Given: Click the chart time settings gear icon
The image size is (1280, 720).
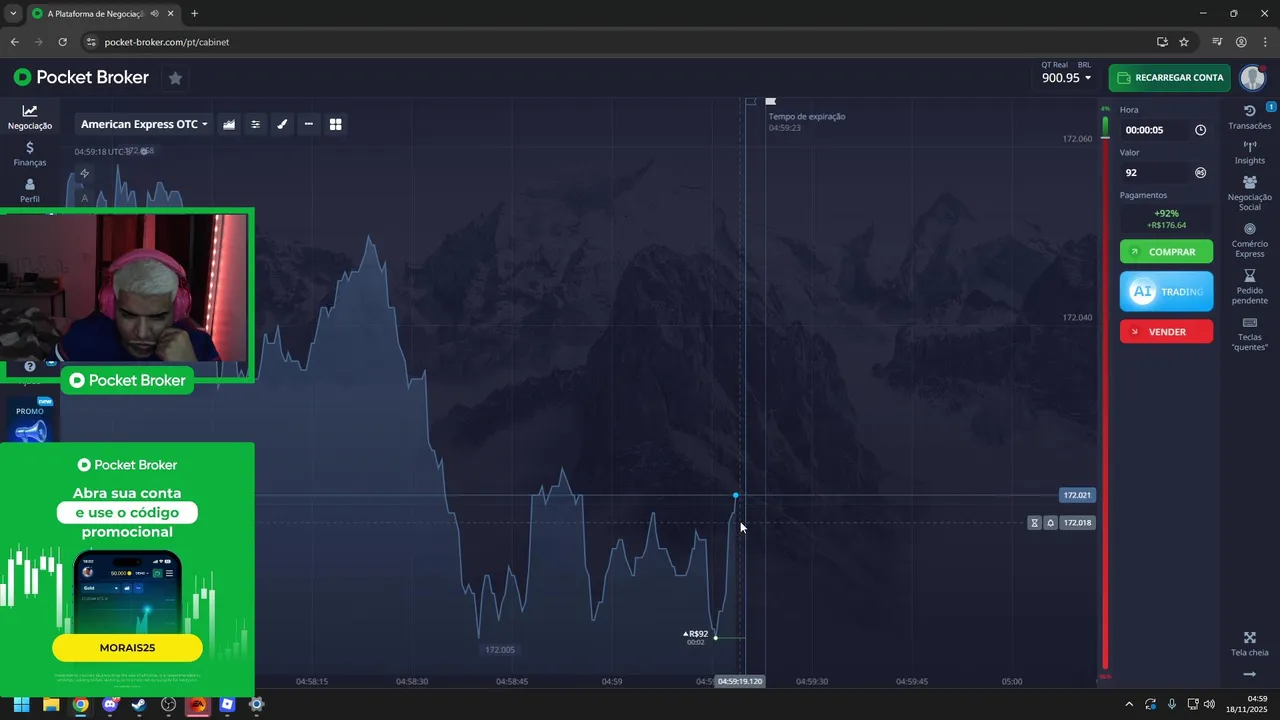Looking at the screenshot, I should point(144,151).
